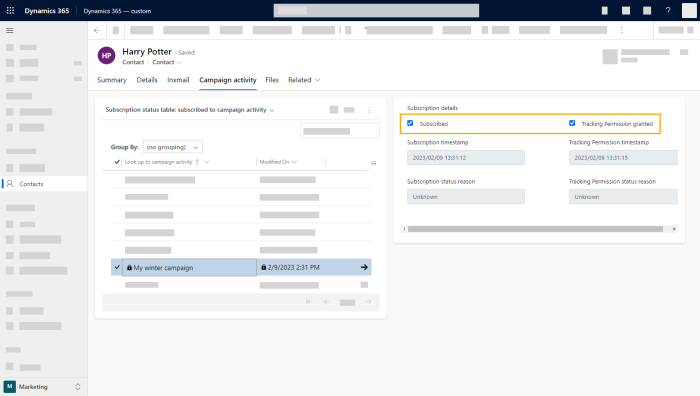
Task: Open the subgrid more commands ellipsis
Action: (369, 110)
